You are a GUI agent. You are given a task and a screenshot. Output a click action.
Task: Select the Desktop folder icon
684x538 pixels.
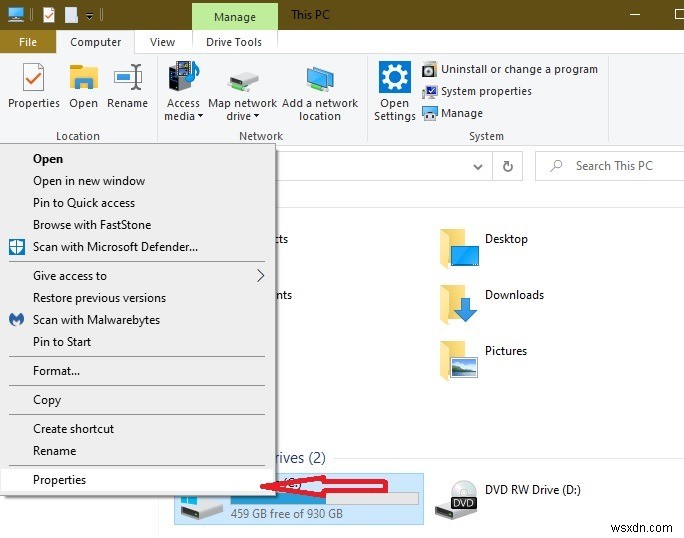(x=459, y=248)
